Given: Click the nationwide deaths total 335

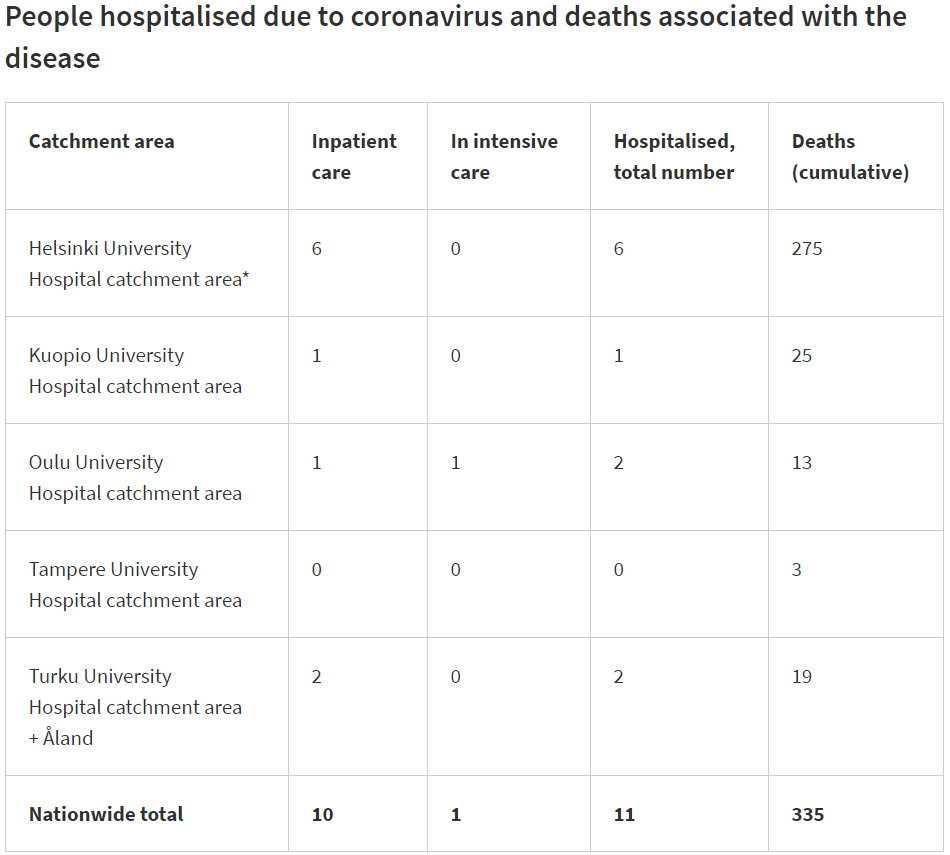Looking at the screenshot, I should coord(808,814).
